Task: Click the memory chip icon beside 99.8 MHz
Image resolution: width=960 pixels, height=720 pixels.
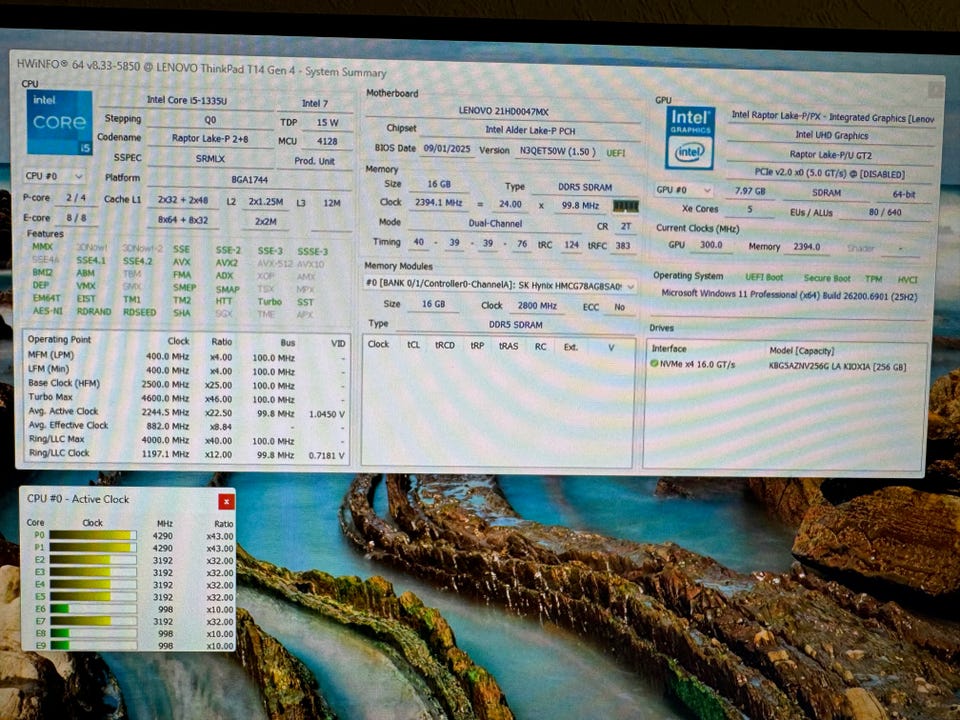Action: (x=625, y=206)
